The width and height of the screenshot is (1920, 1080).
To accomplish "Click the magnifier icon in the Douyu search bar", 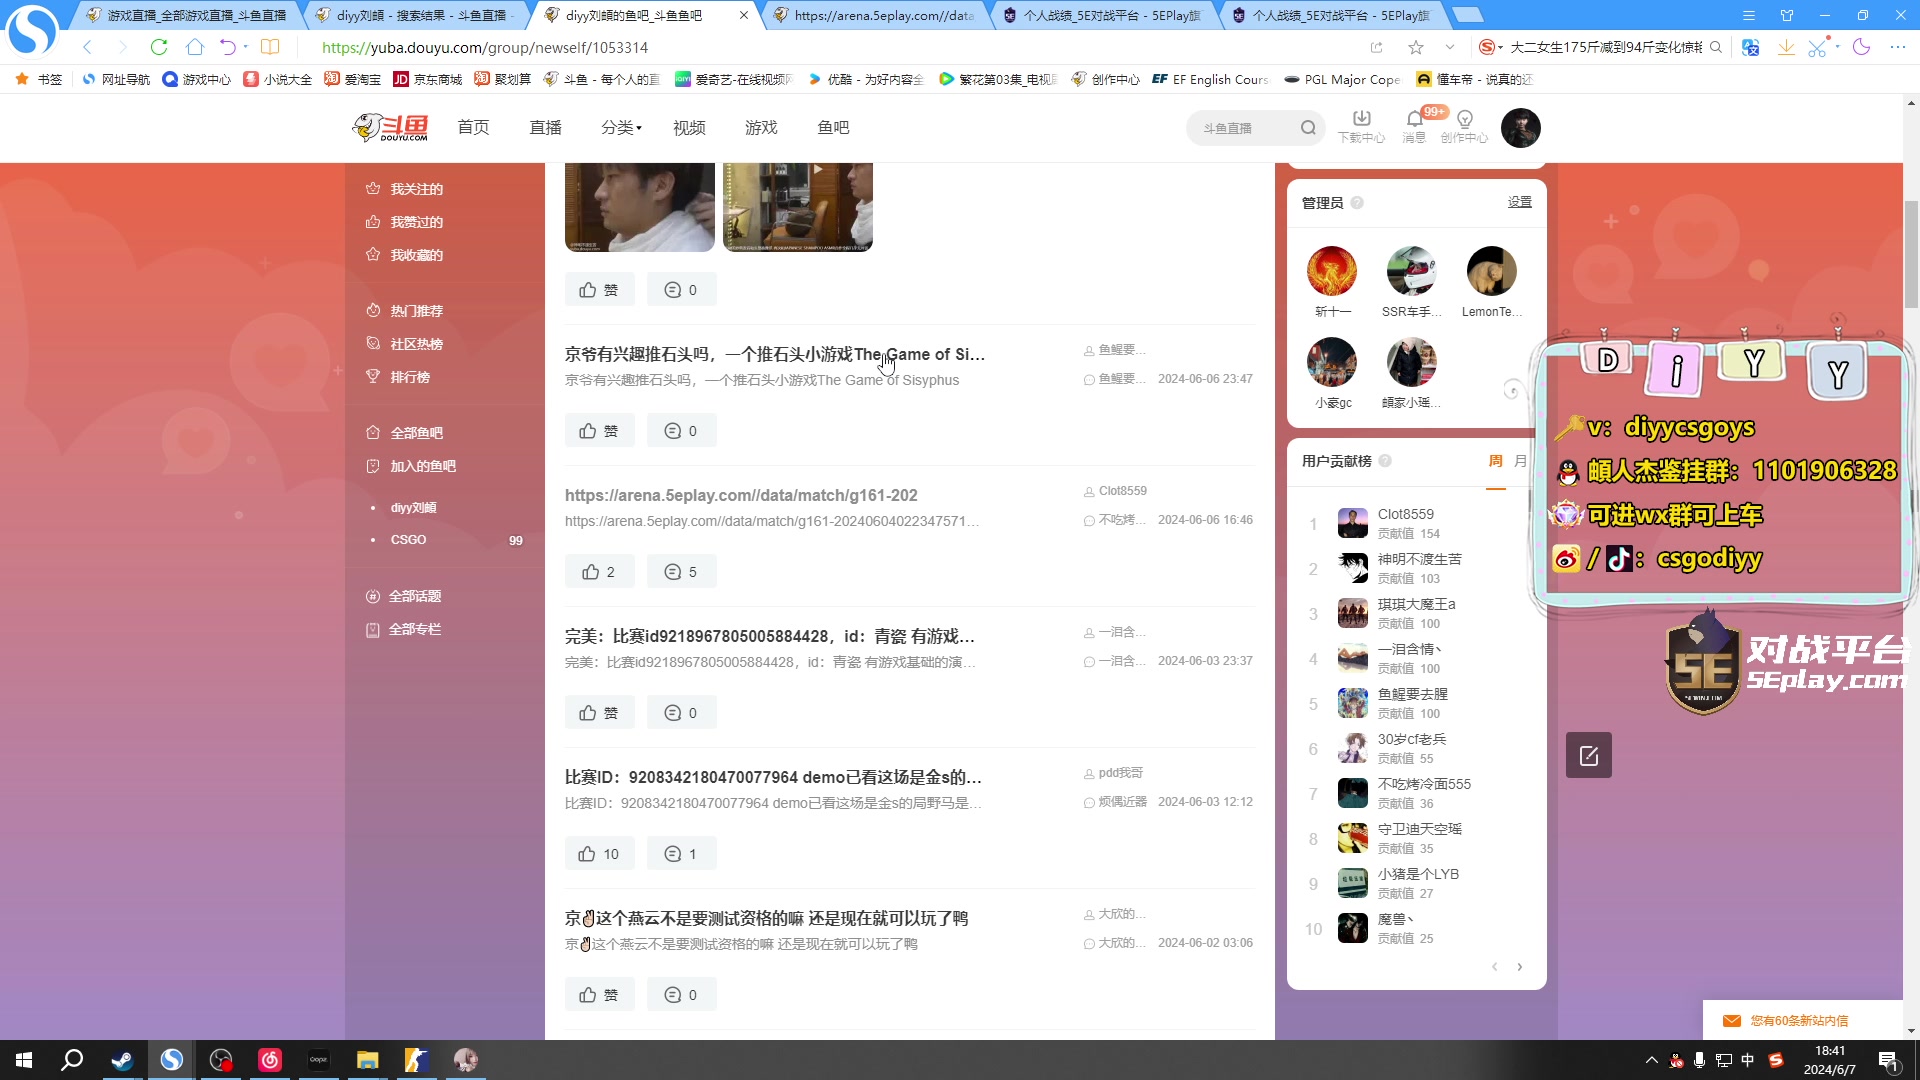I will 1308,128.
